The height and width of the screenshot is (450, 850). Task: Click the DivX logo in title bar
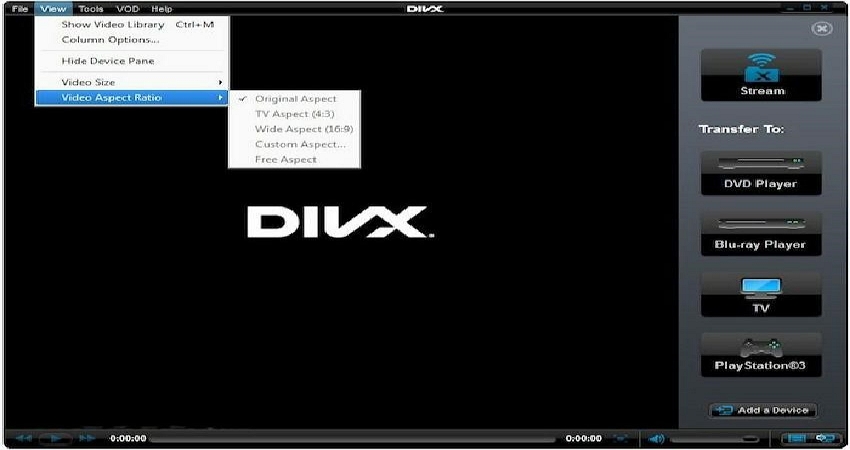click(425, 9)
